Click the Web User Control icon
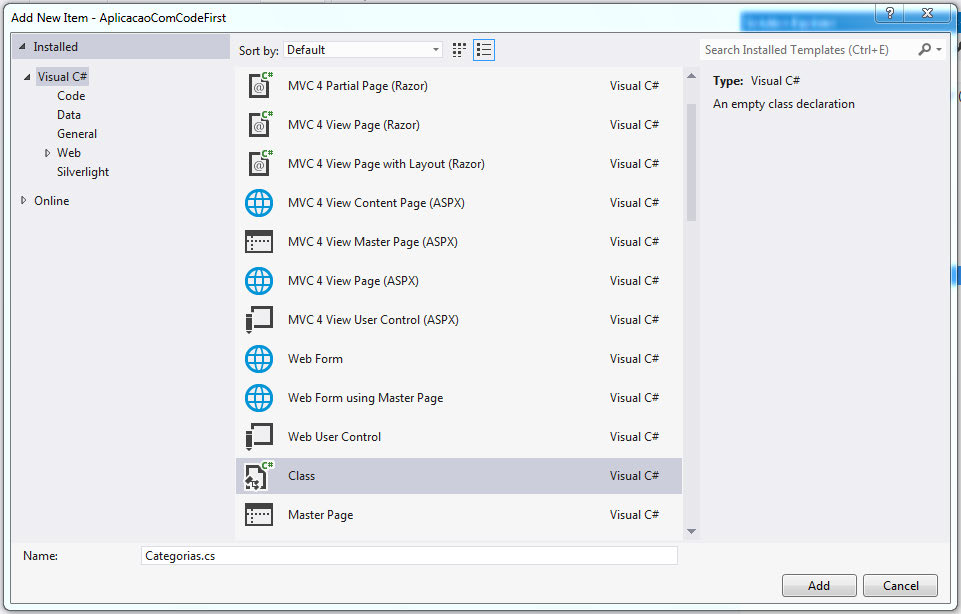961x614 pixels. 259,437
